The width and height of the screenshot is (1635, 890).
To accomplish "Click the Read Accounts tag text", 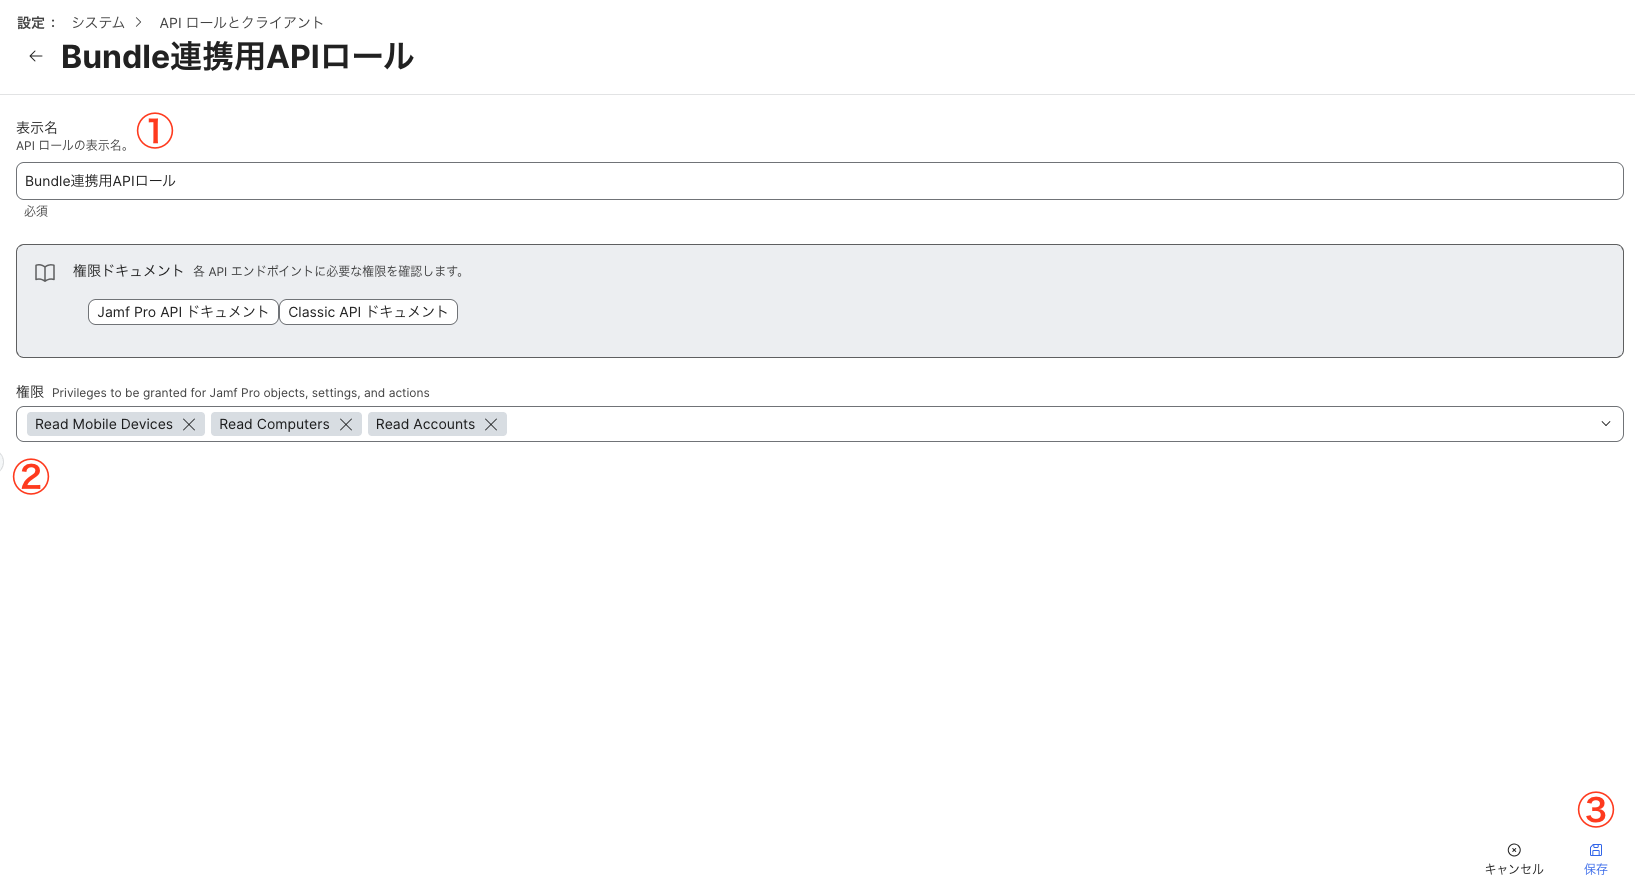I will tap(425, 424).
